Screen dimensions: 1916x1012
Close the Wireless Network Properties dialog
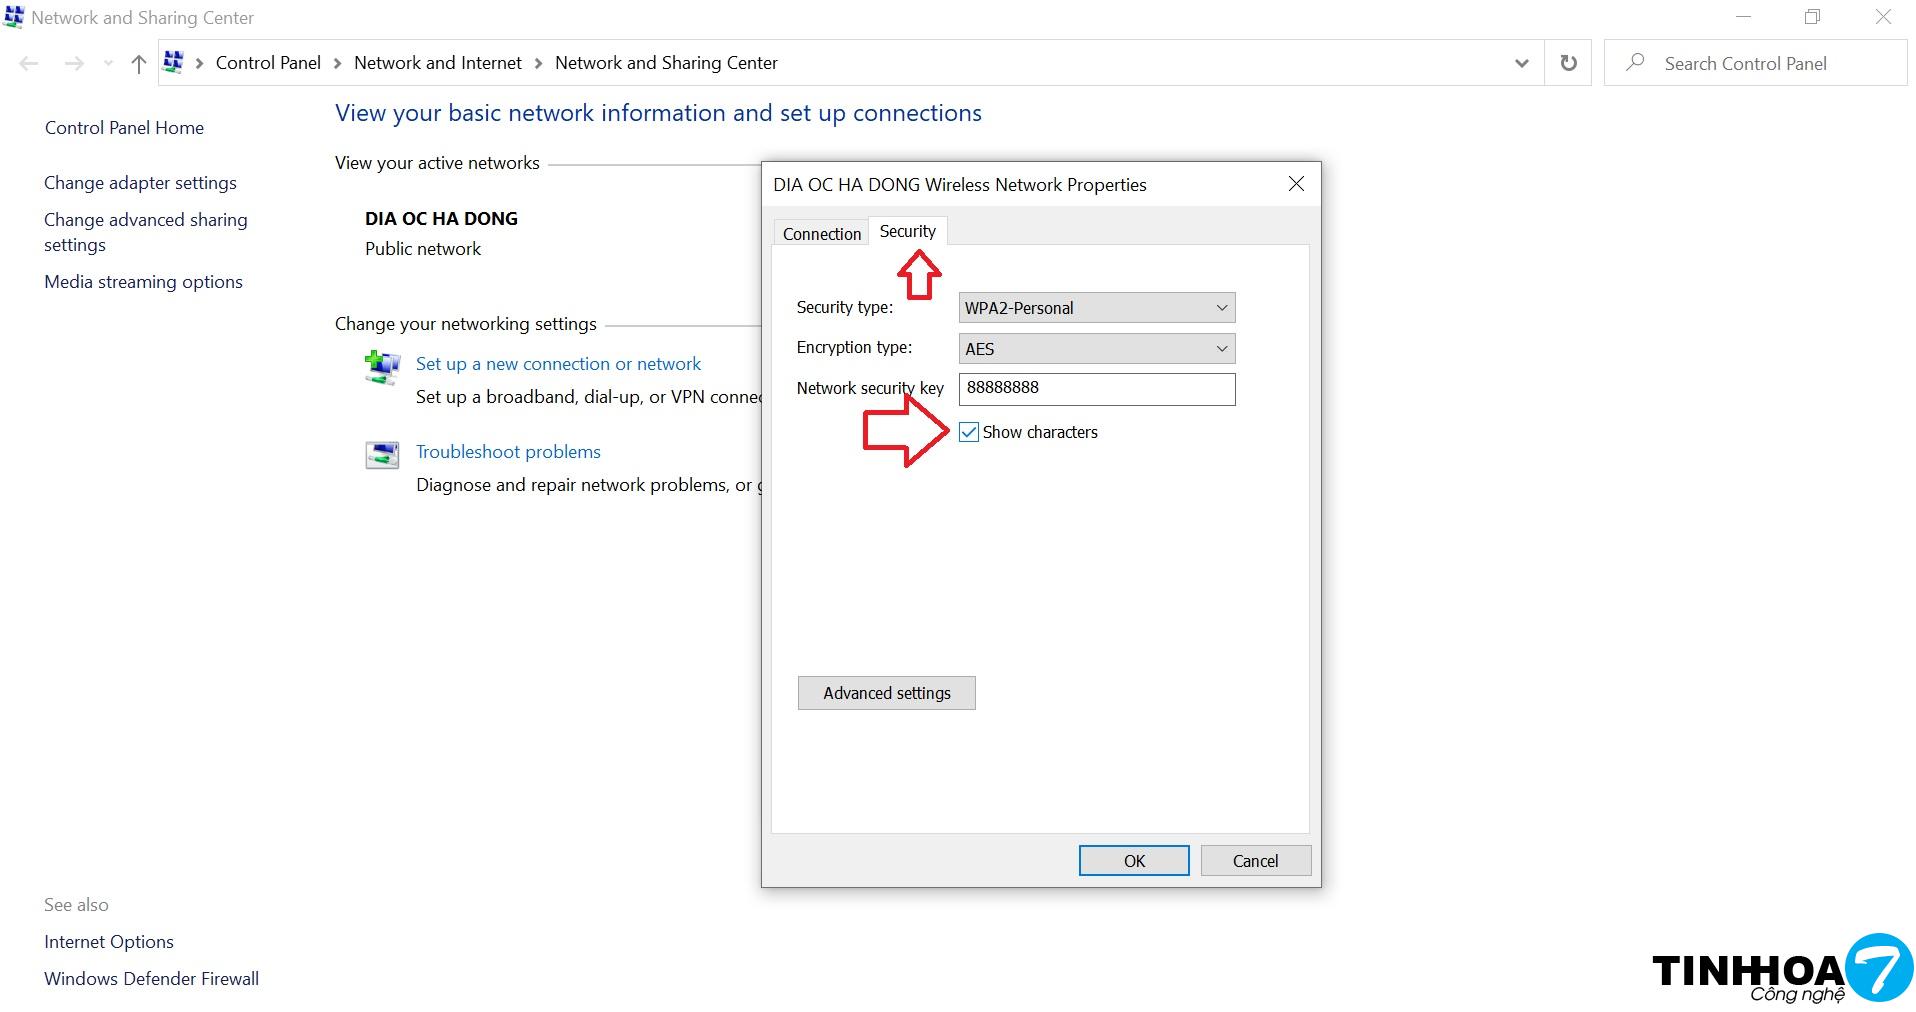coord(1296,184)
